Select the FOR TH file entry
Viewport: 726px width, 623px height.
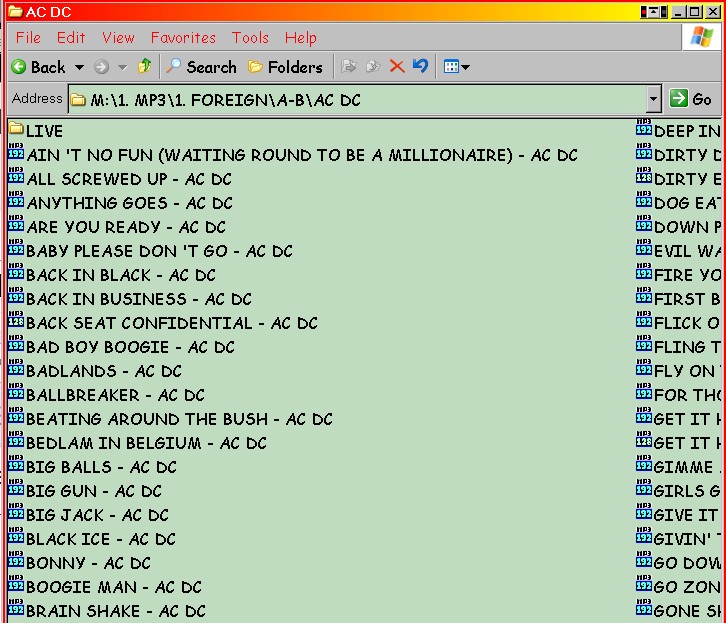678,395
